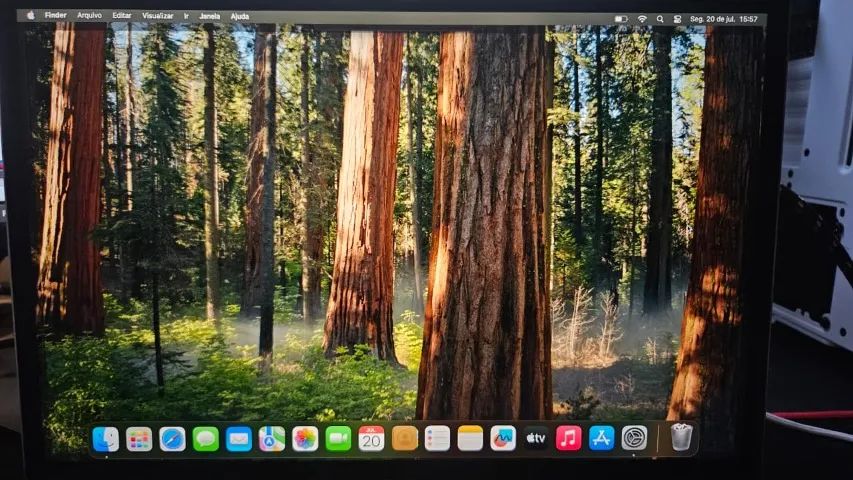
Task: Open the Visualizar menu
Action: coord(158,16)
